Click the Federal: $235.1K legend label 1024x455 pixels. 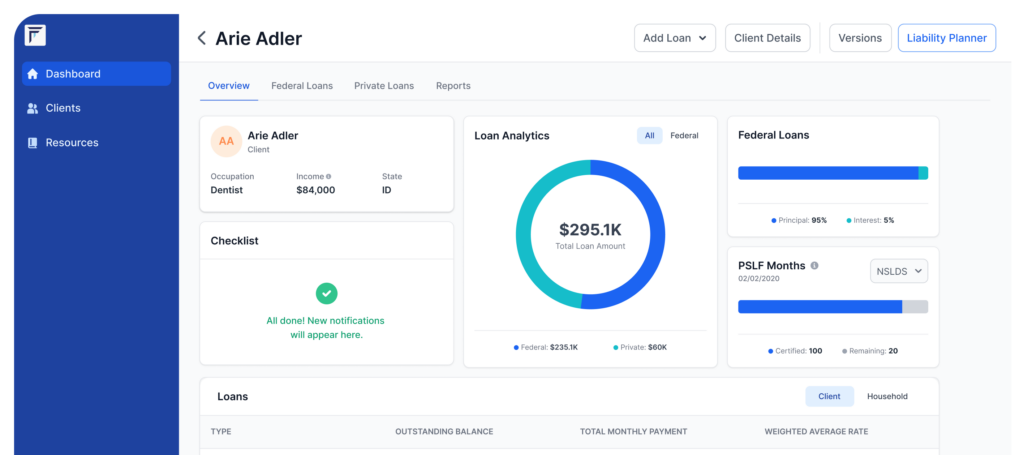[549, 348]
